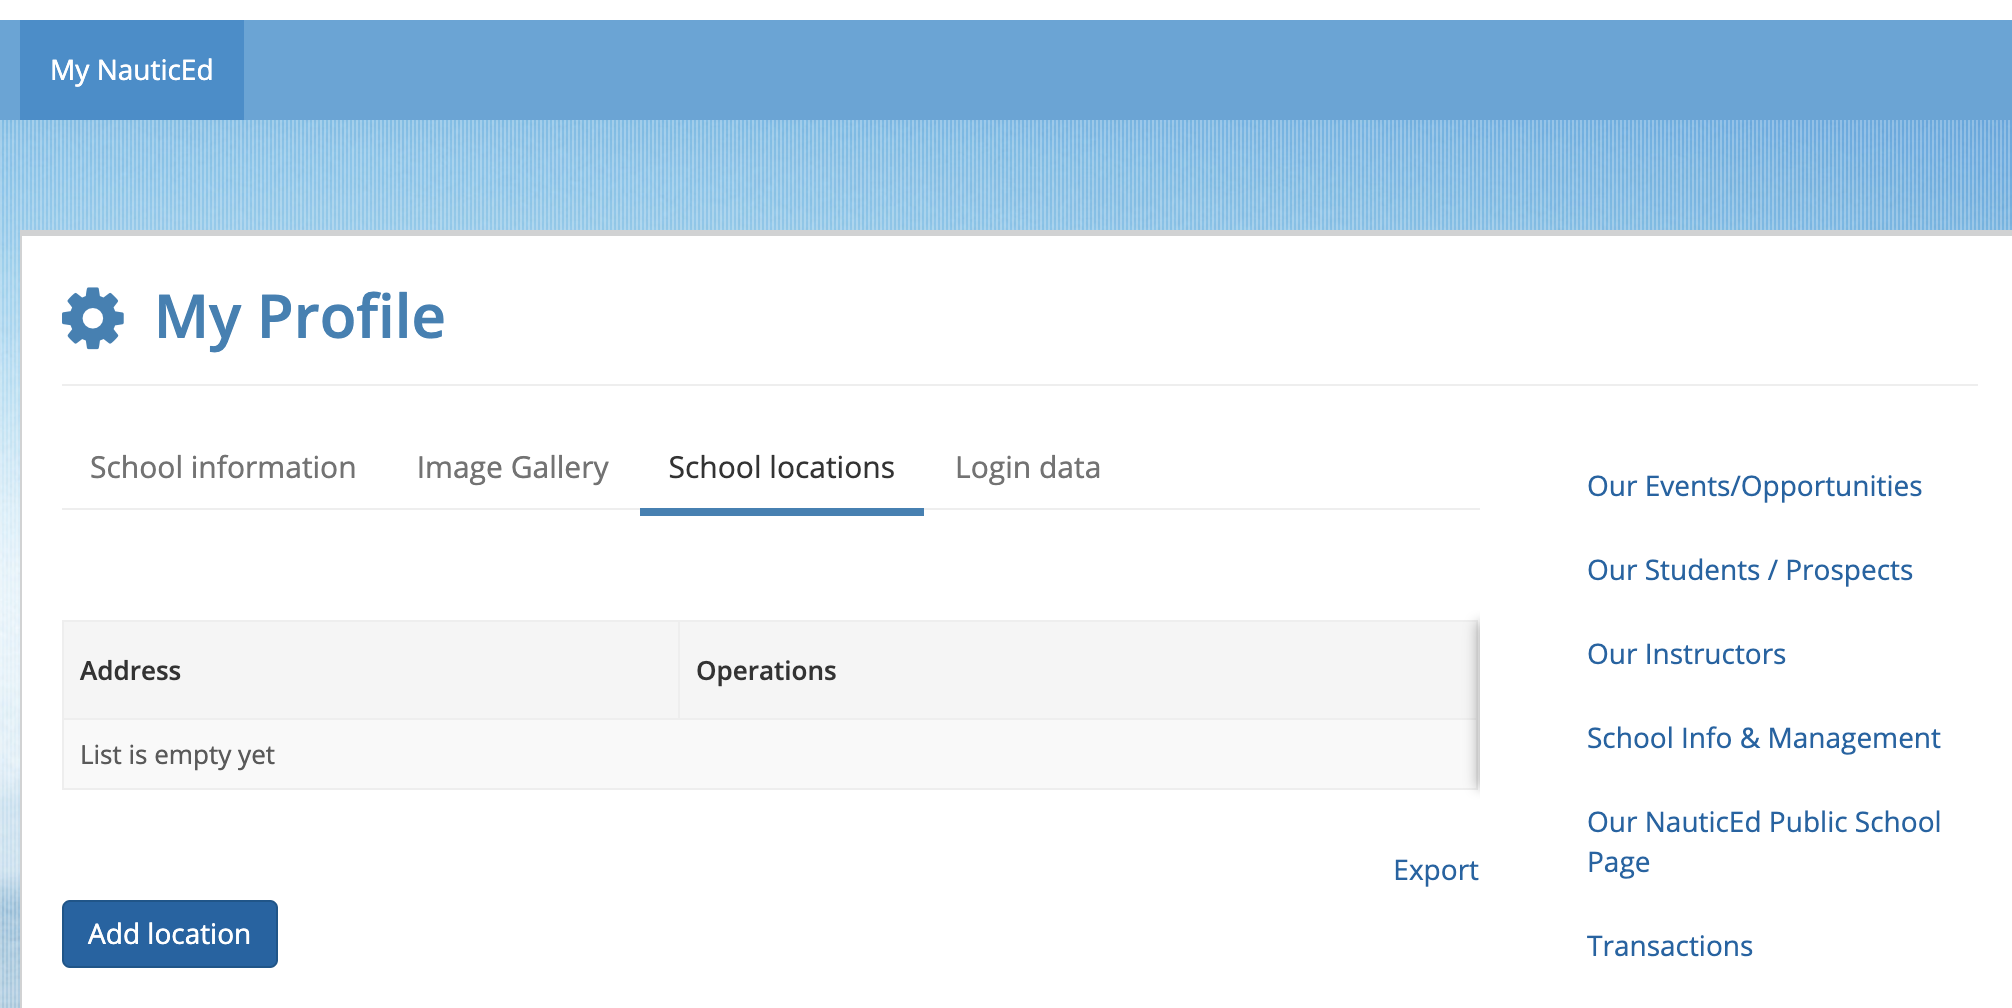Open Our Events/Opportunities link
The height and width of the screenshot is (1008, 2012).
tap(1754, 486)
